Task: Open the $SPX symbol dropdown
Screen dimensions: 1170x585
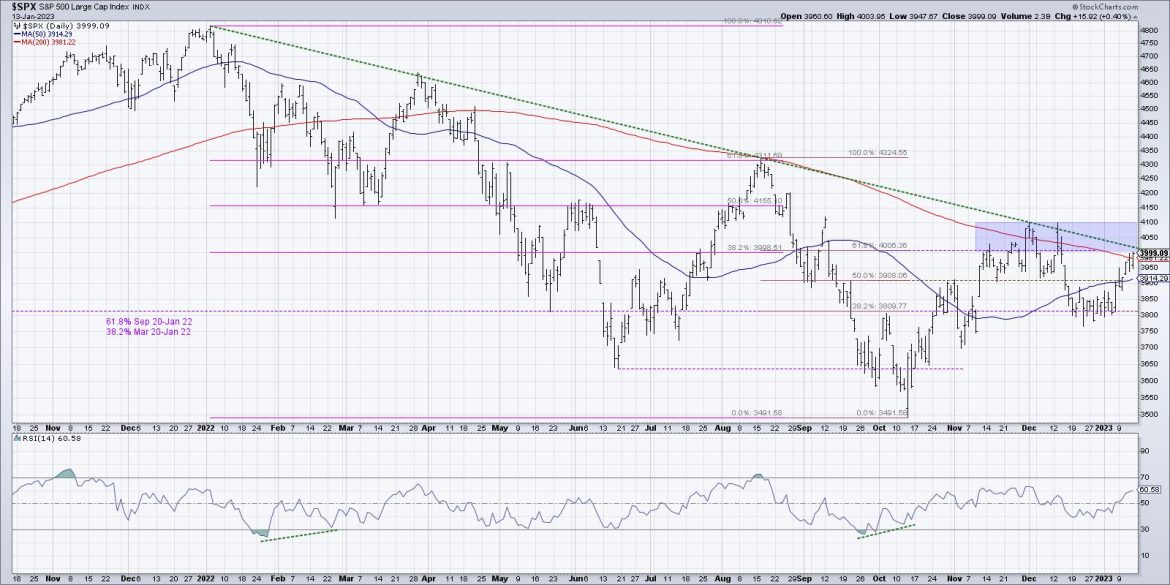Action: 25,8
